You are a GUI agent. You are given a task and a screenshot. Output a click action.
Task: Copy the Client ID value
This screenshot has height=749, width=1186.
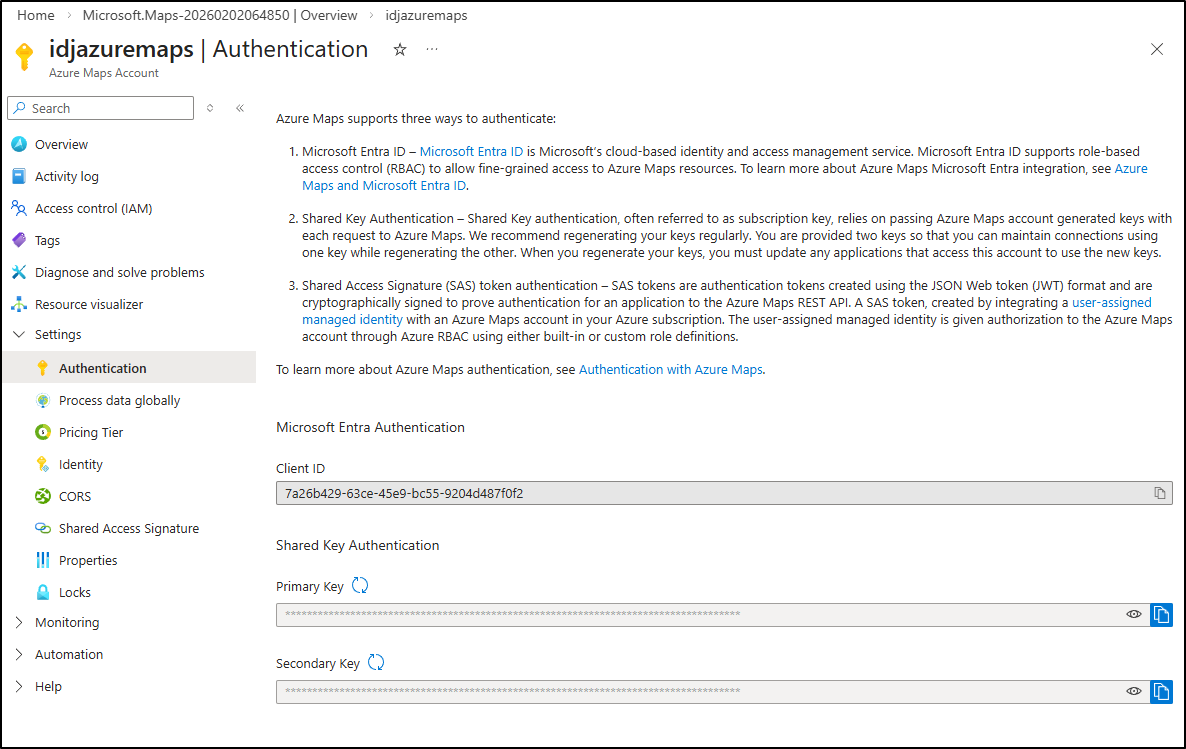coord(1160,493)
